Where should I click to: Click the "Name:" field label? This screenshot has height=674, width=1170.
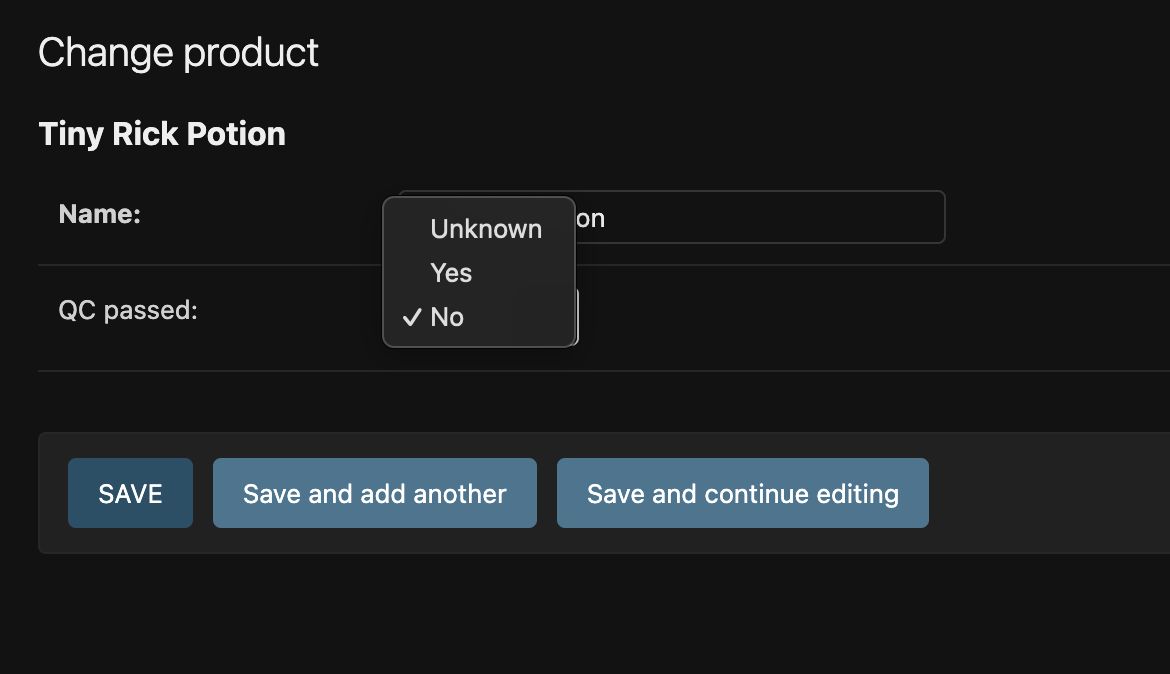pos(100,214)
